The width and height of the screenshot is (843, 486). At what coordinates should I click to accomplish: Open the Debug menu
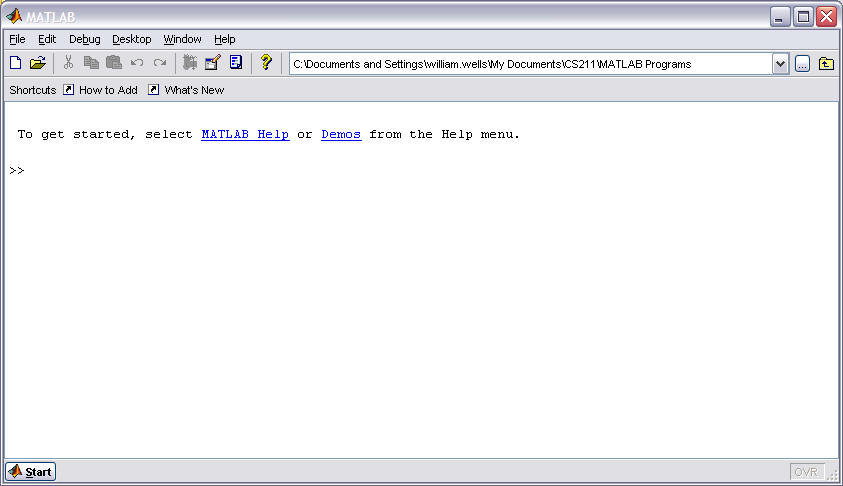(85, 39)
